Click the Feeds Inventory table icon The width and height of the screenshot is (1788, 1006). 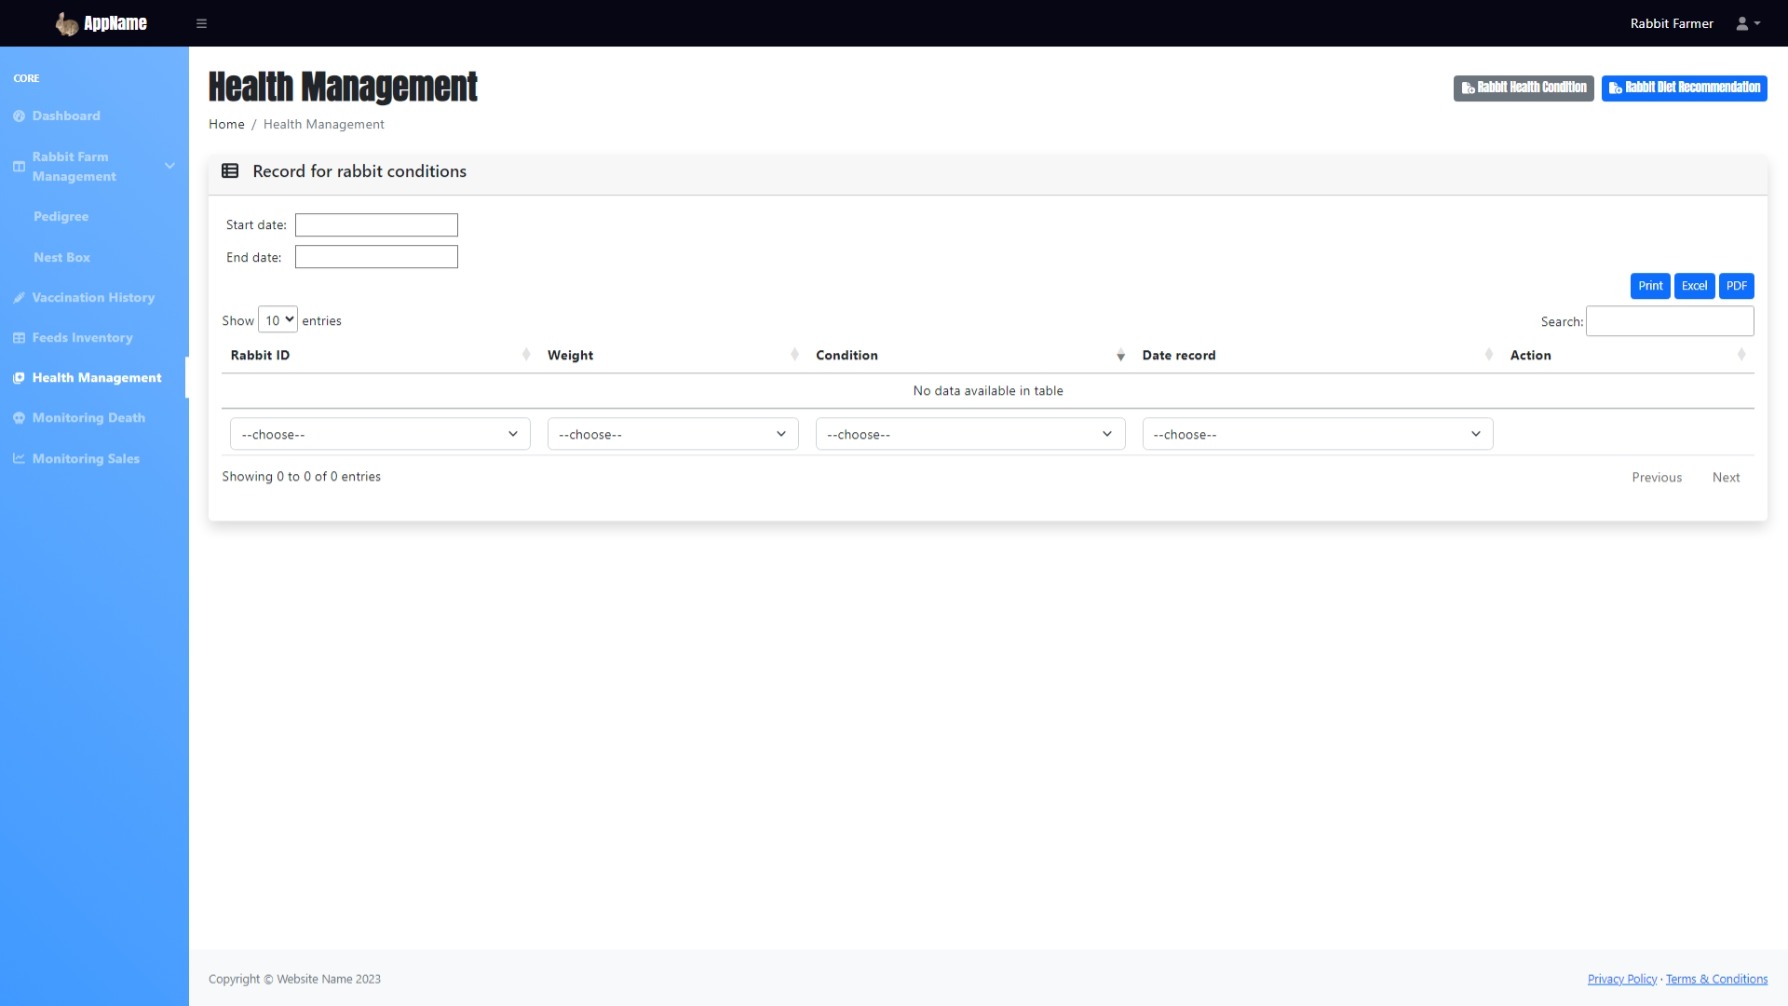[x=19, y=338]
